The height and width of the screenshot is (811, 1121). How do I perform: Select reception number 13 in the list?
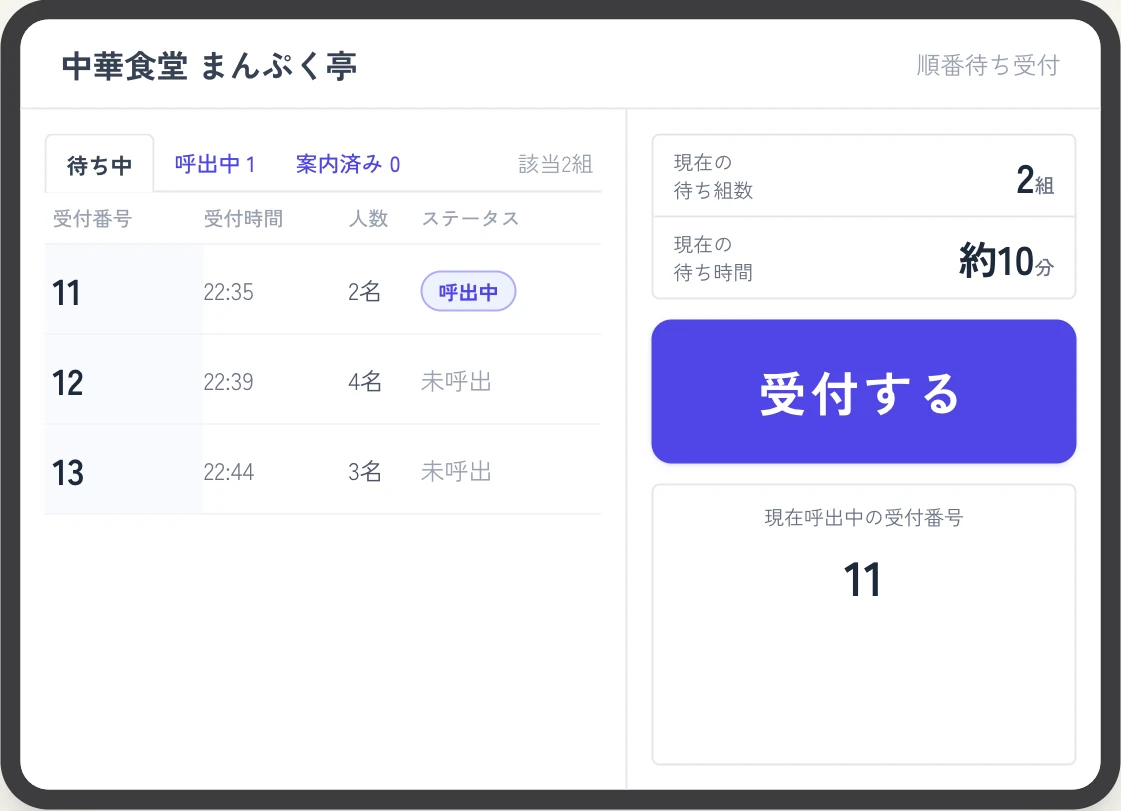(67, 473)
